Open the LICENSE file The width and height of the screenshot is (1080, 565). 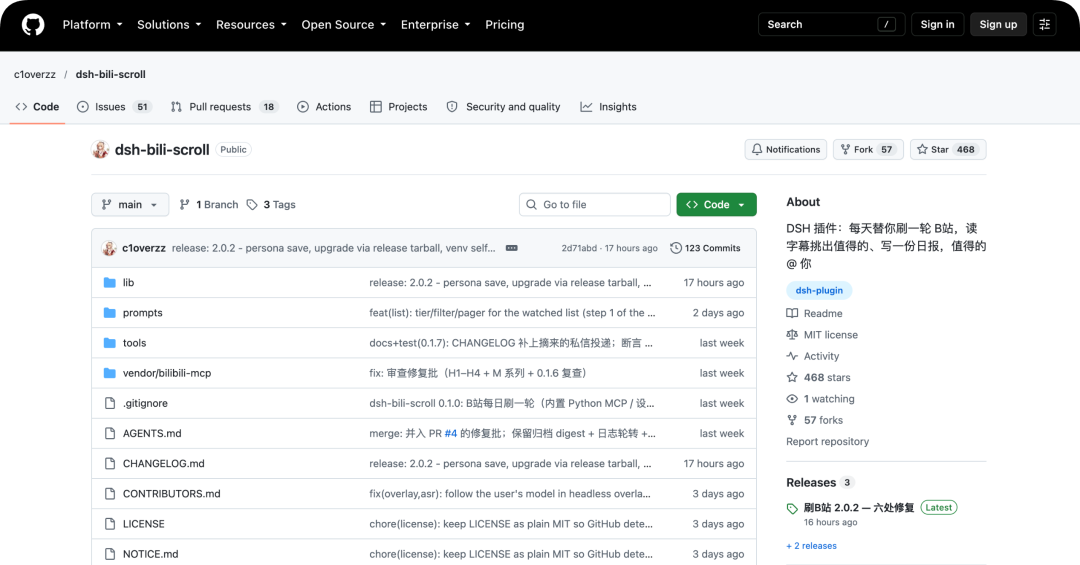[x=144, y=524]
